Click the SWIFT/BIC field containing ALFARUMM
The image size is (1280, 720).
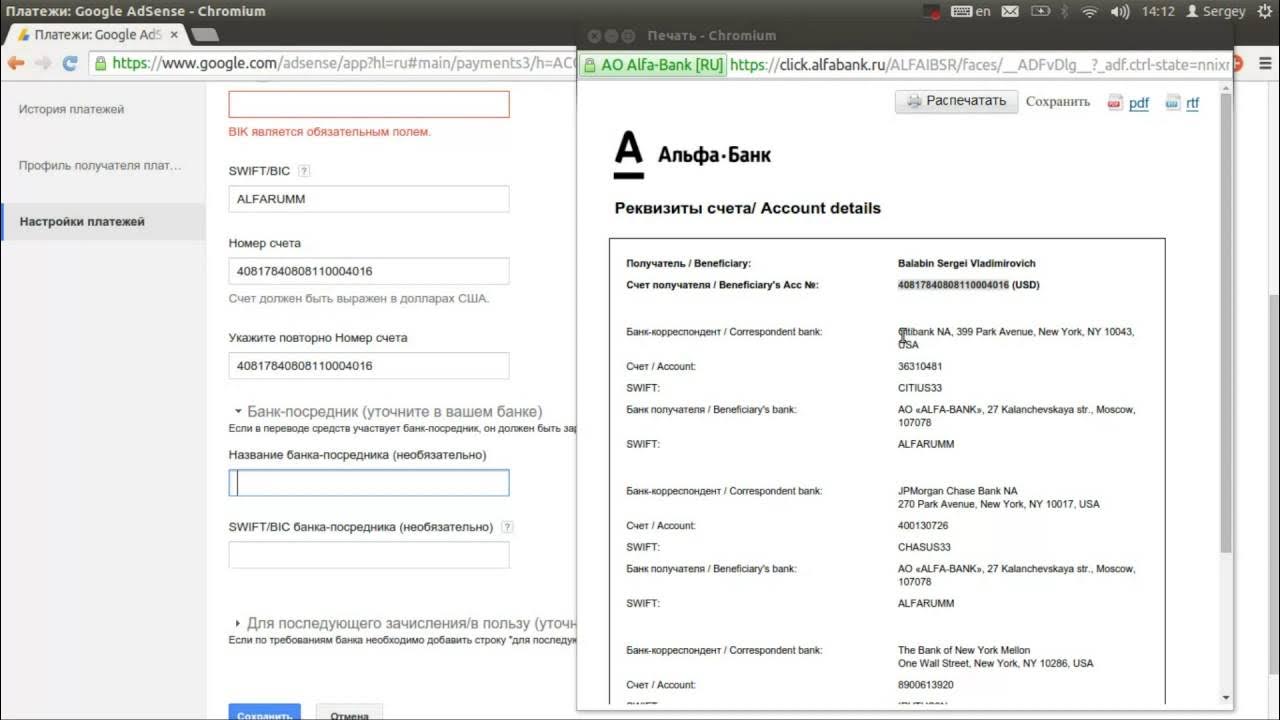click(369, 199)
